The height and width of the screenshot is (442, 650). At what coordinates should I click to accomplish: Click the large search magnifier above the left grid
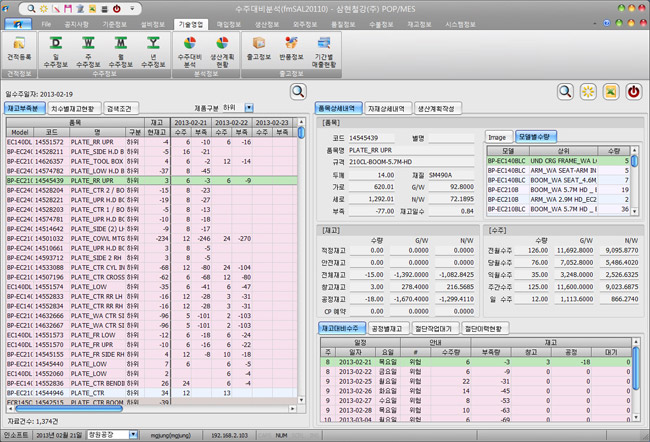click(x=298, y=92)
